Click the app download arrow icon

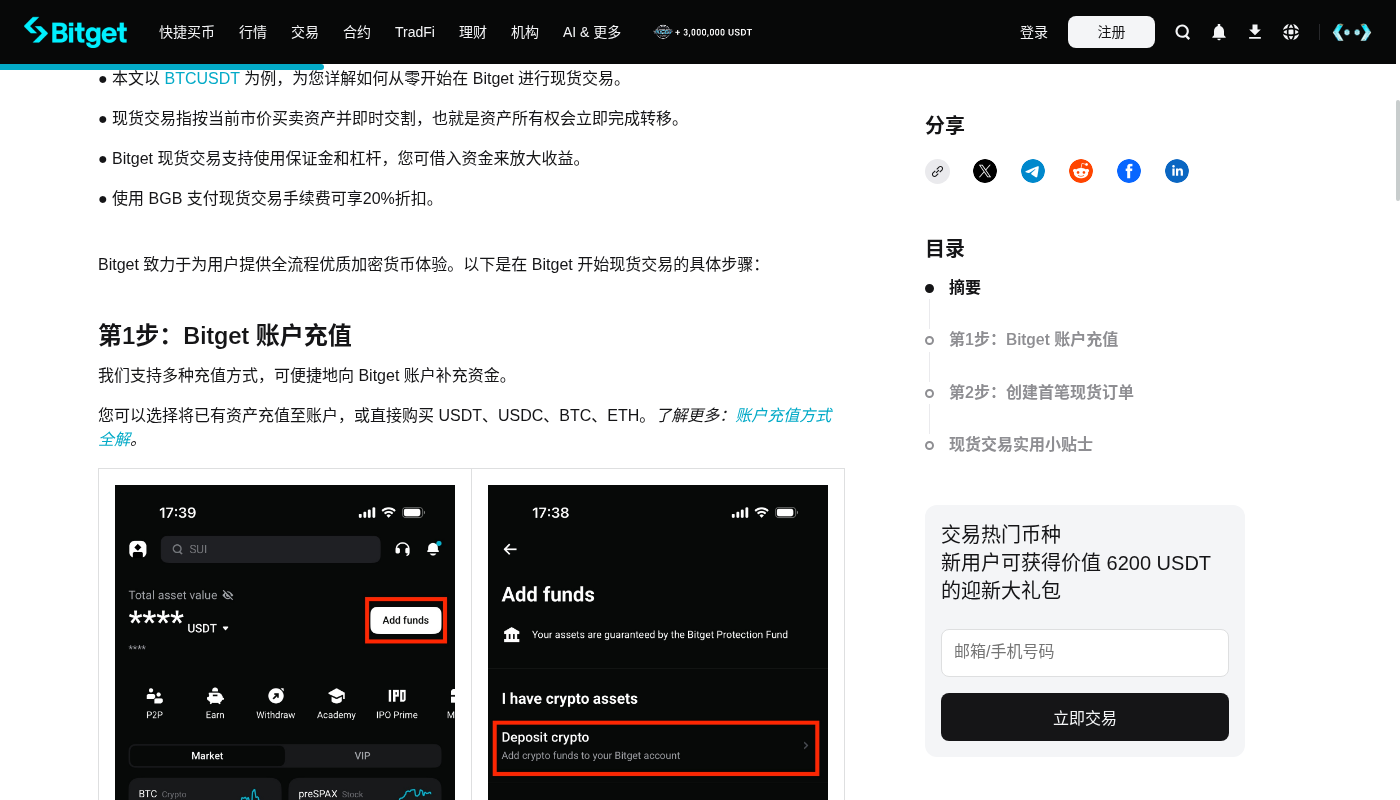pyautogui.click(x=1255, y=32)
